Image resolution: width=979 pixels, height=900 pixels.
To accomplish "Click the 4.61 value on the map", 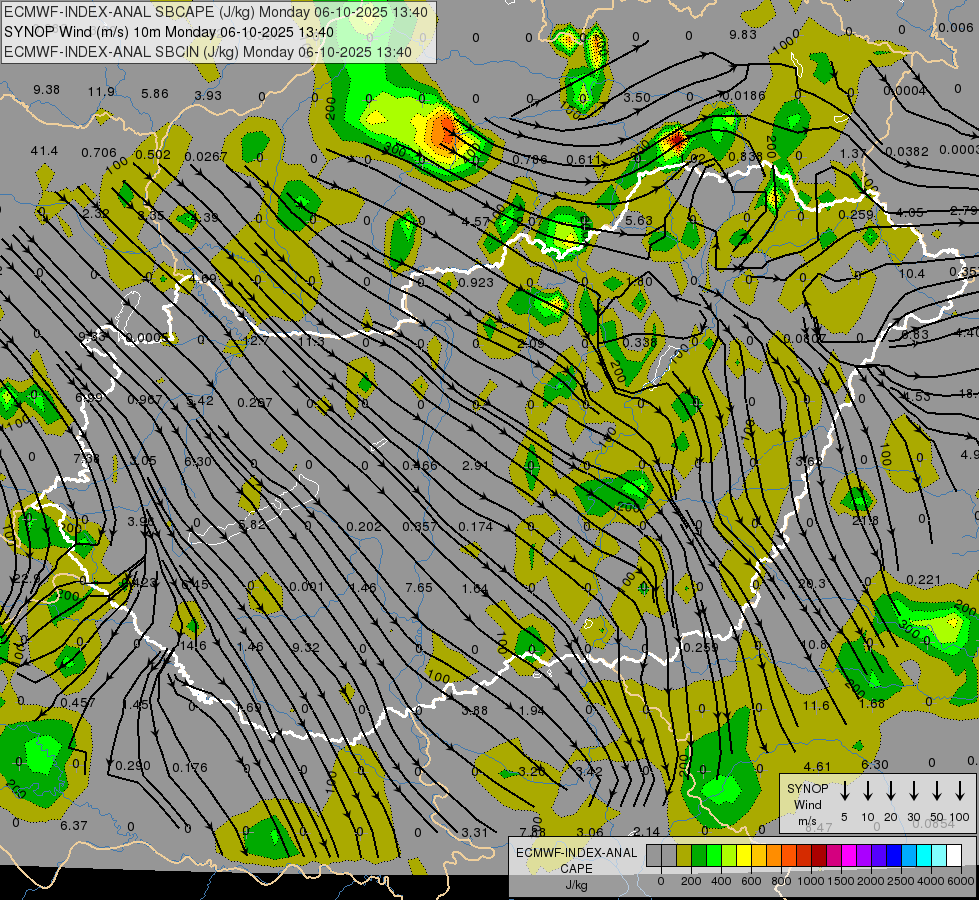I will tap(817, 766).
